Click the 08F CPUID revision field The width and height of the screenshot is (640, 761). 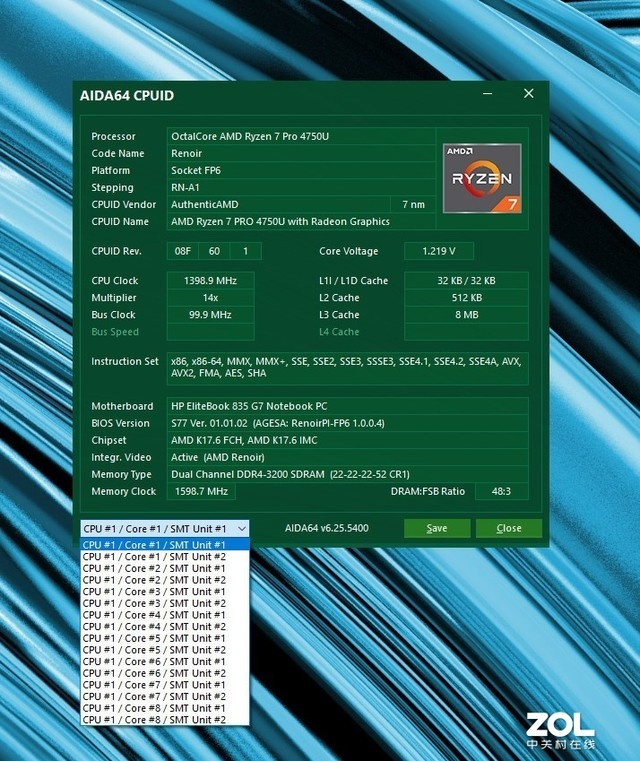[182, 251]
